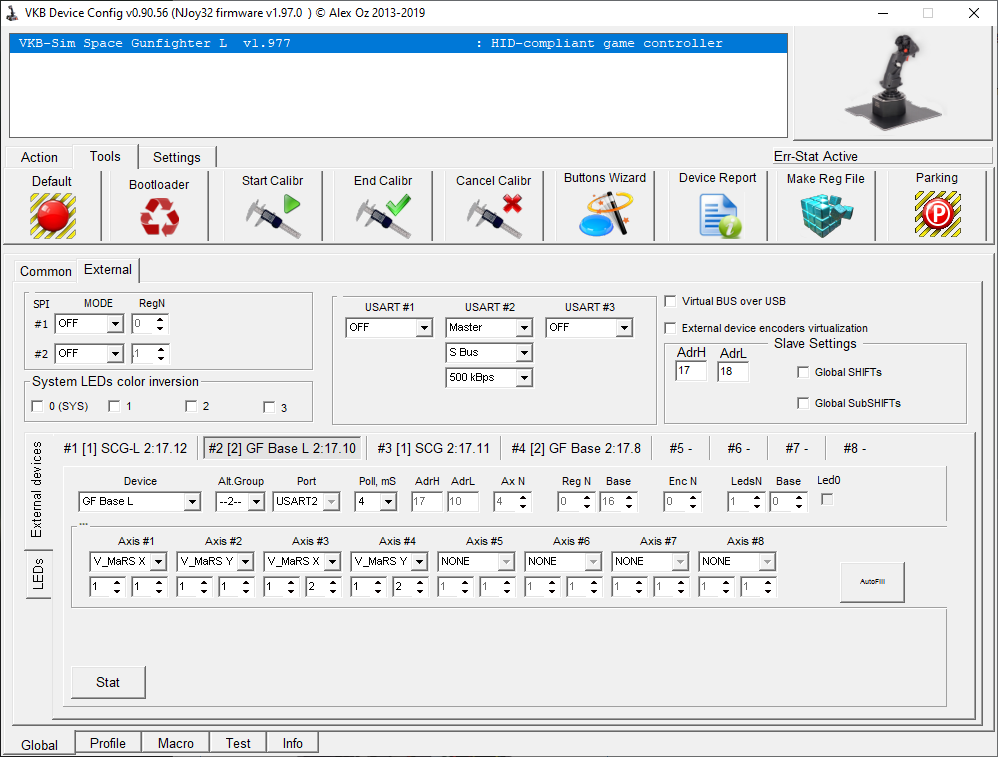Click the AdrH slave address field
Viewport: 998px width, 757px height.
point(691,371)
